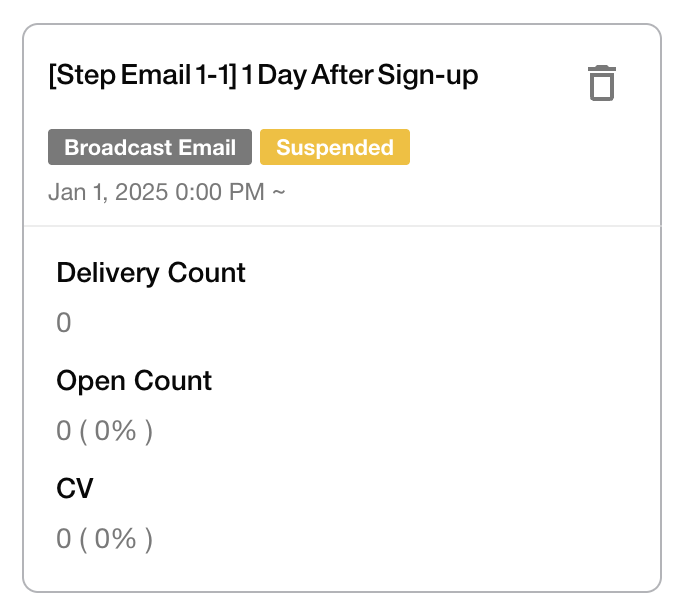Click the Open Count 0% rate
The image size is (686, 614).
(116, 431)
